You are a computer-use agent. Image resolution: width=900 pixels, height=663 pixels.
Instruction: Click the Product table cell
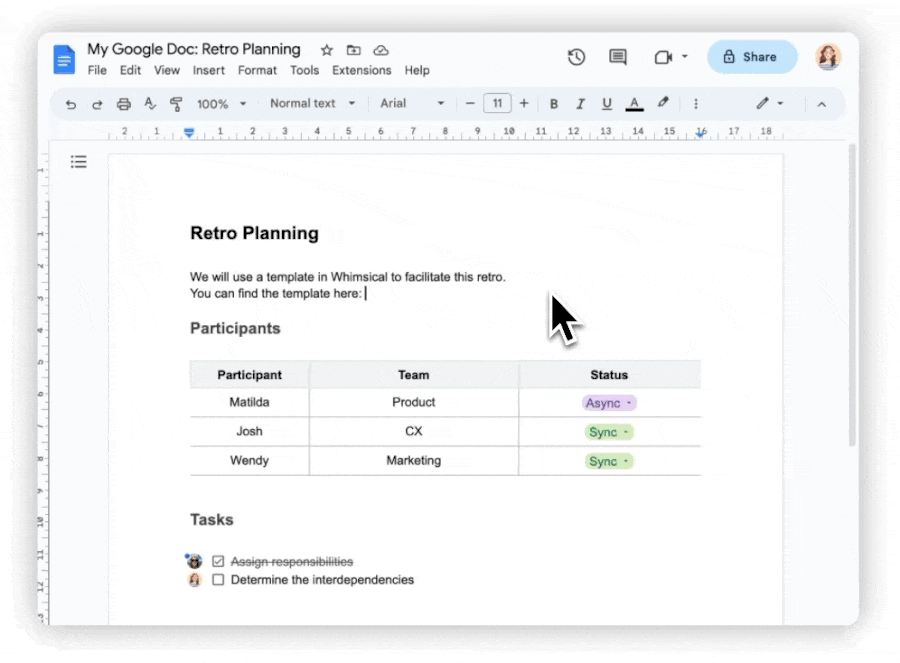(414, 402)
